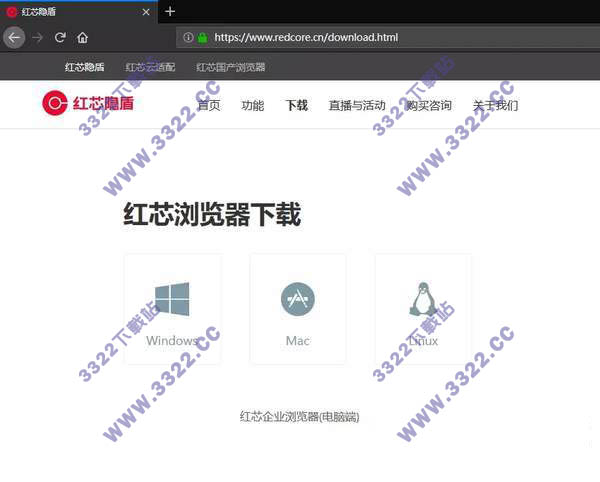Click site info icon in address bar
Image resolution: width=600 pixels, height=482 pixels.
[188, 37]
